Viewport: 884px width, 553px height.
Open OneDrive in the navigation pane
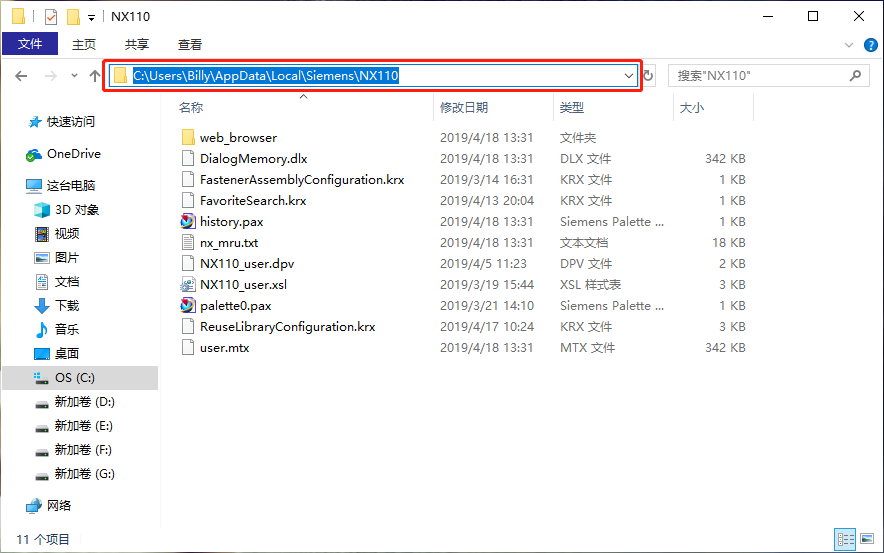pyautogui.click(x=74, y=153)
